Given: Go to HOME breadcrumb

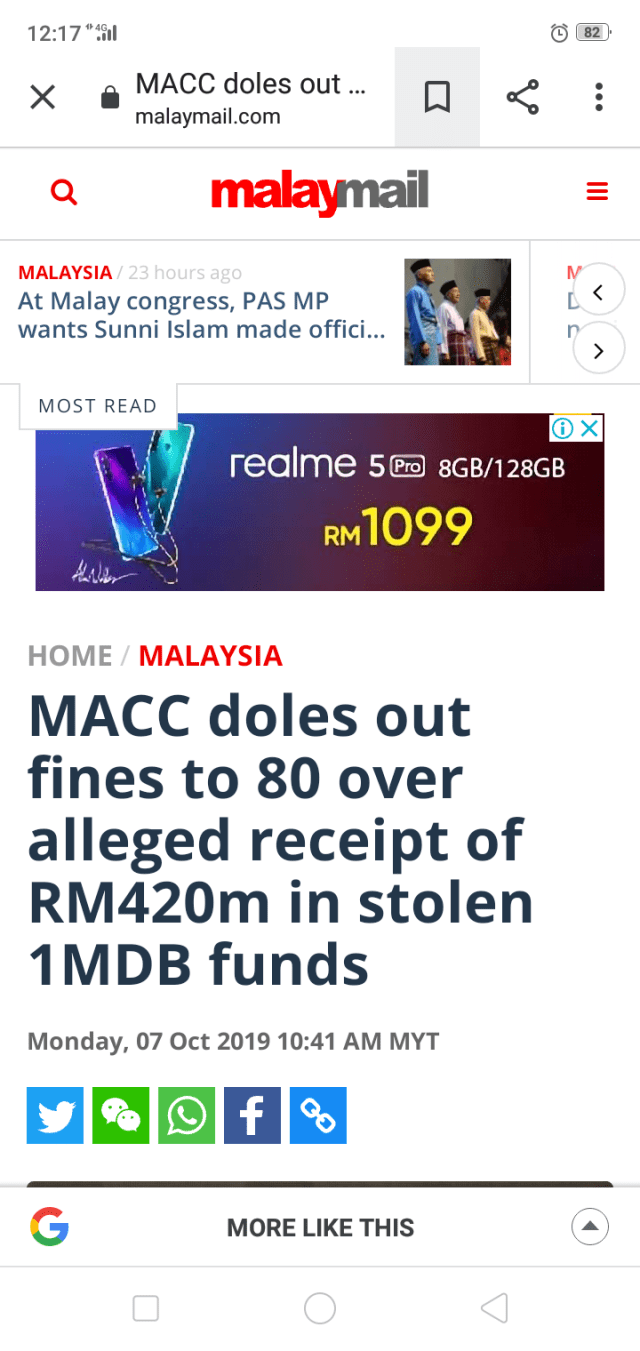Looking at the screenshot, I should click(x=70, y=656).
